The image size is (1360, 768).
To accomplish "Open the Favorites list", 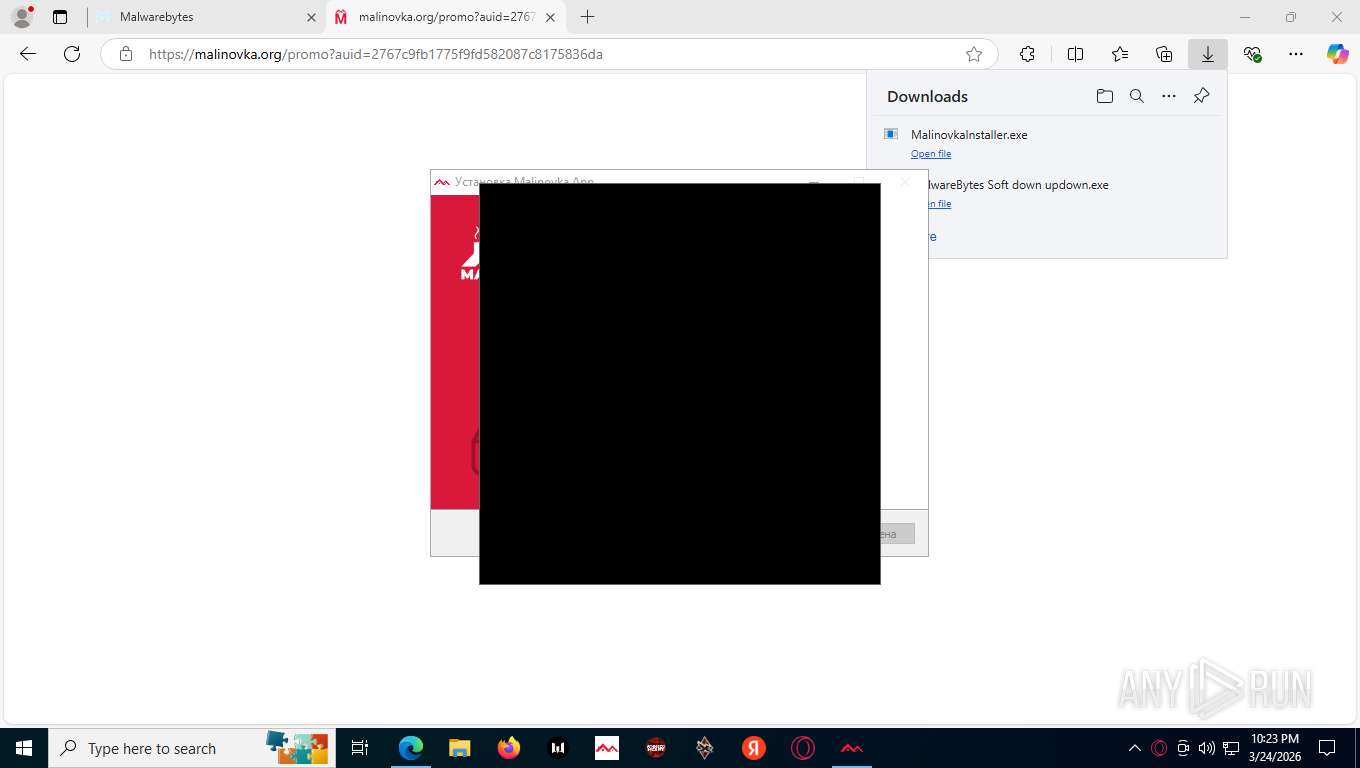I will [1120, 54].
